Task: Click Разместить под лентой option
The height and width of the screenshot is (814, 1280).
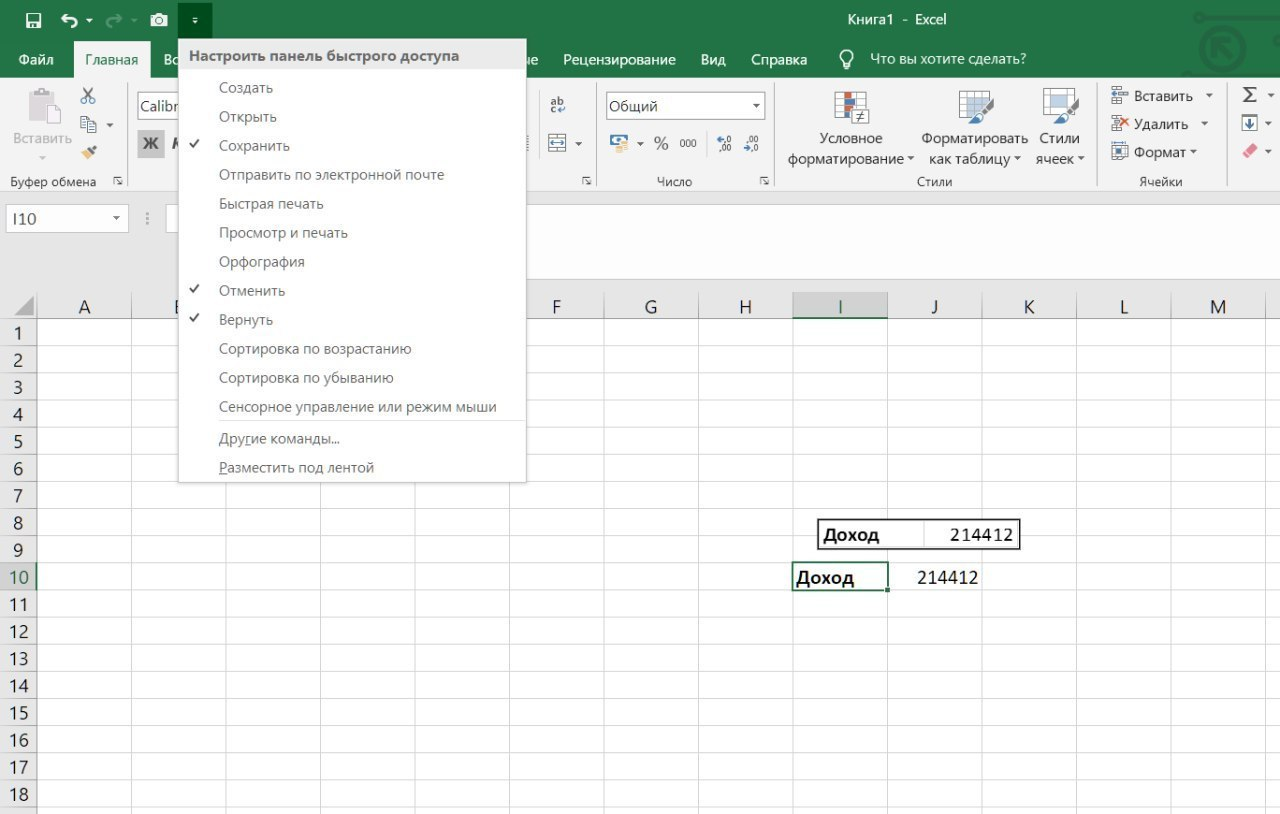Action: (x=296, y=468)
